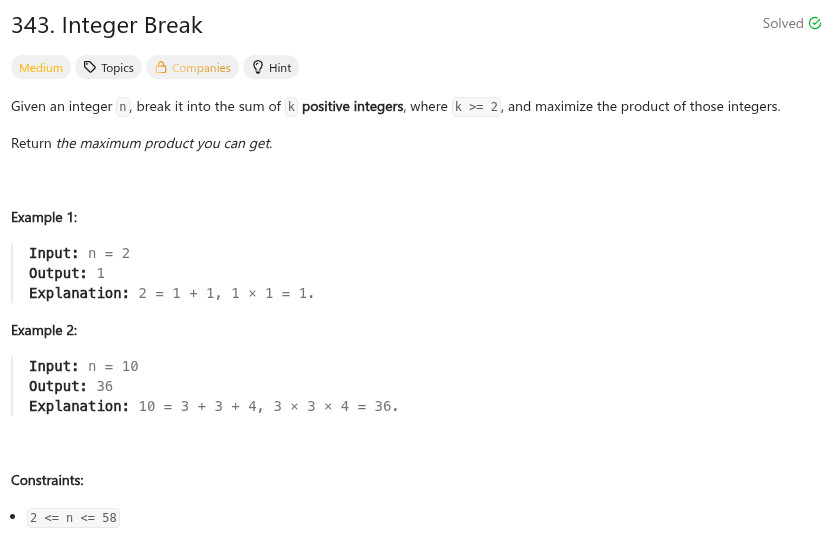This screenshot has height=549, width=834.
Task: Show the Hint text label
Action: [280, 68]
